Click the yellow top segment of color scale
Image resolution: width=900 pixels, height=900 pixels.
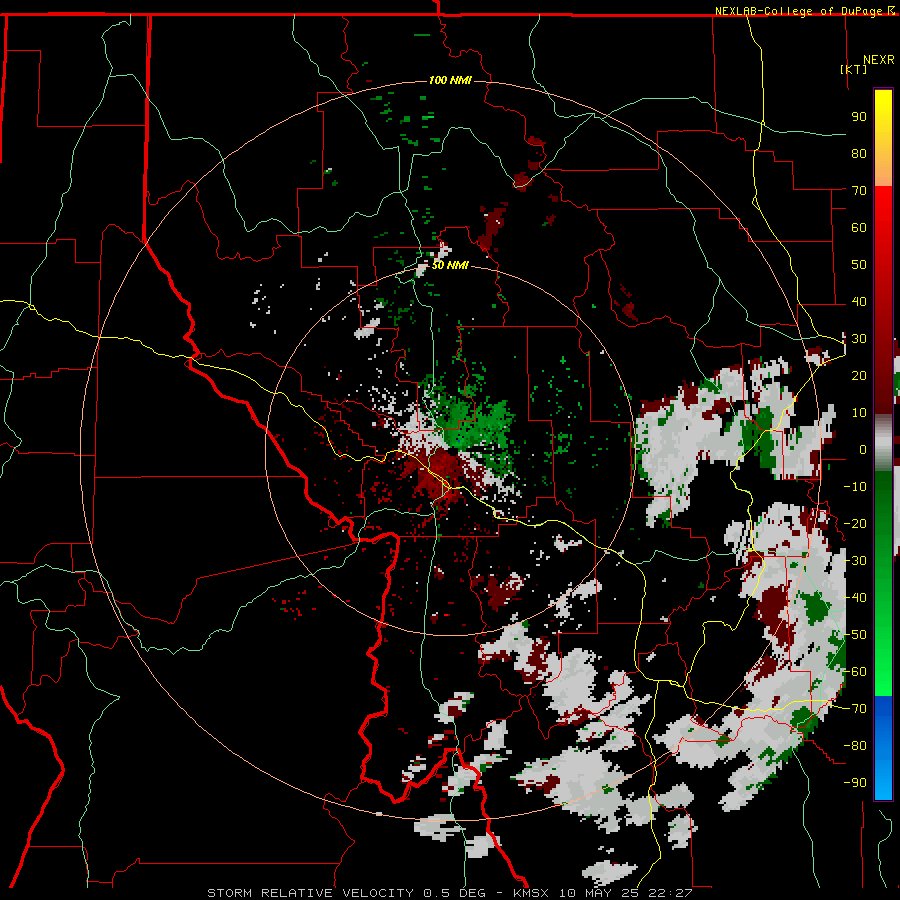point(883,138)
